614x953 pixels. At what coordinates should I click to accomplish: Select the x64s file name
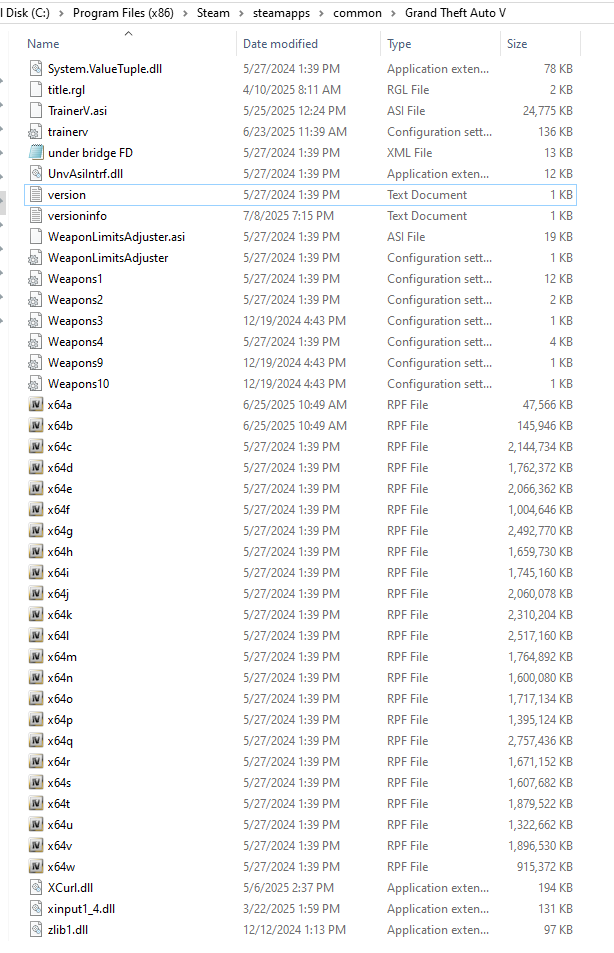60,783
